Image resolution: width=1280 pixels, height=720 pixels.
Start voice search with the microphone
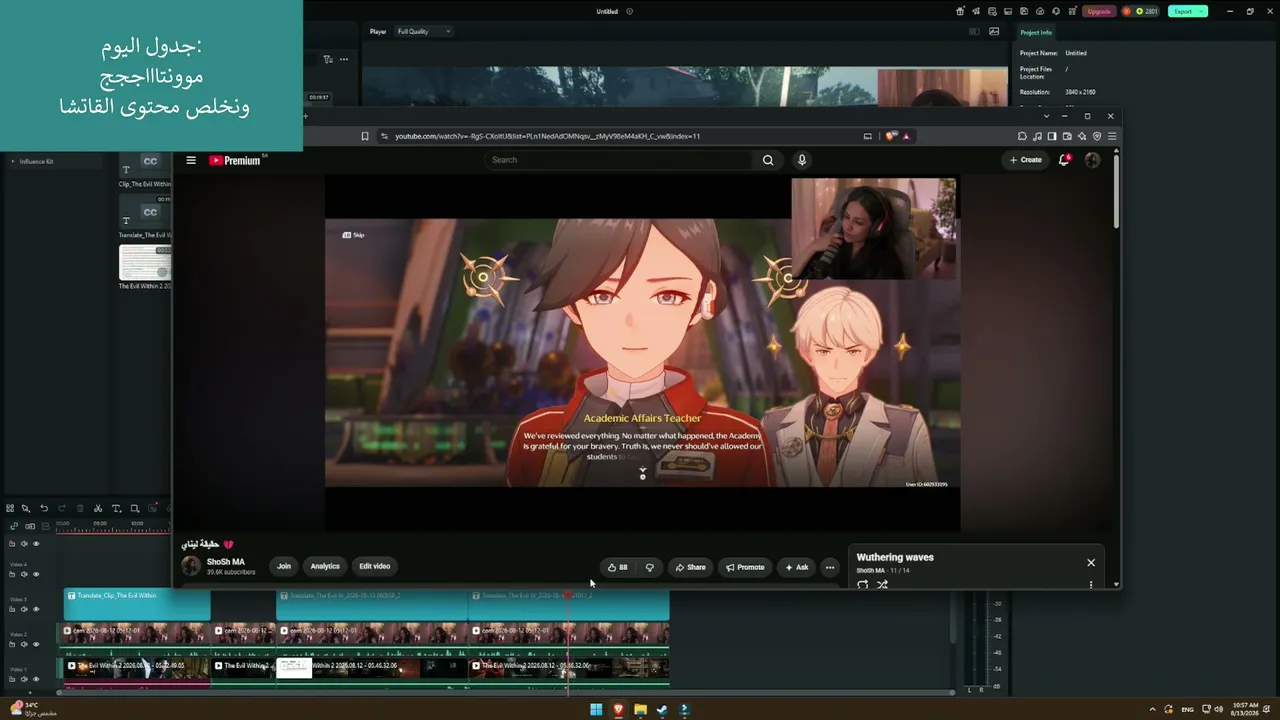(x=801, y=160)
